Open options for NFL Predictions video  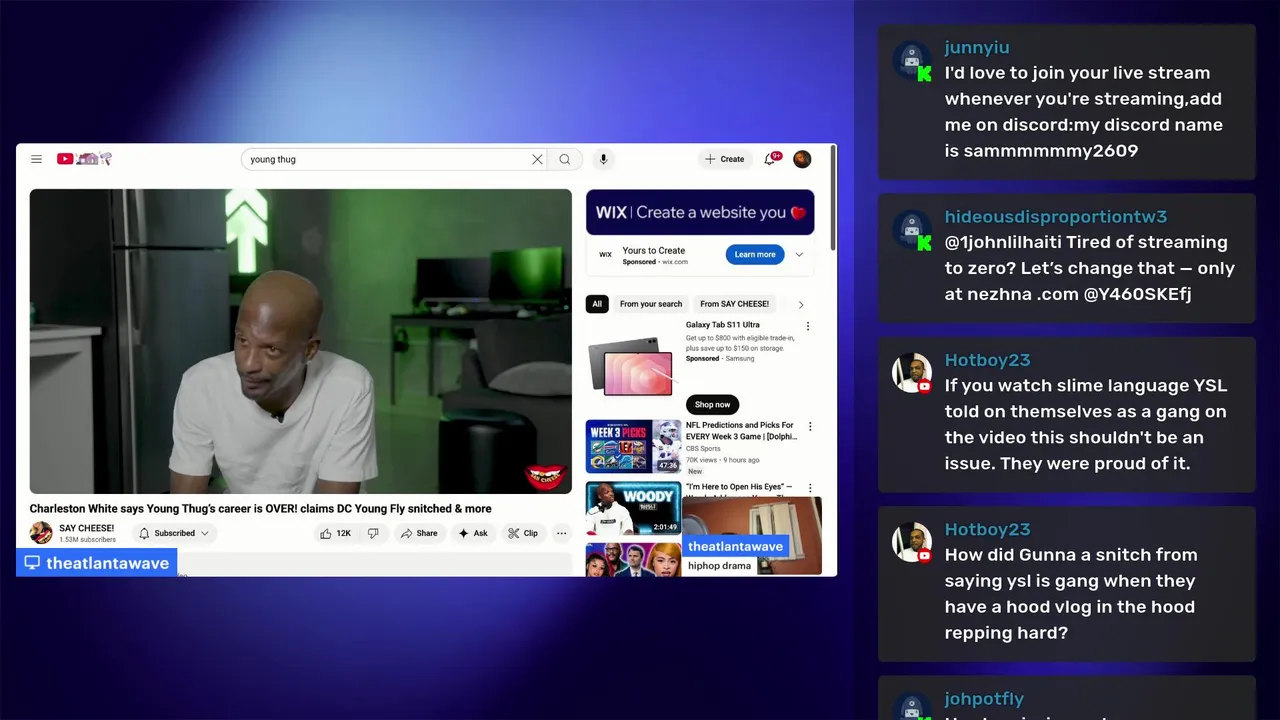coord(810,427)
